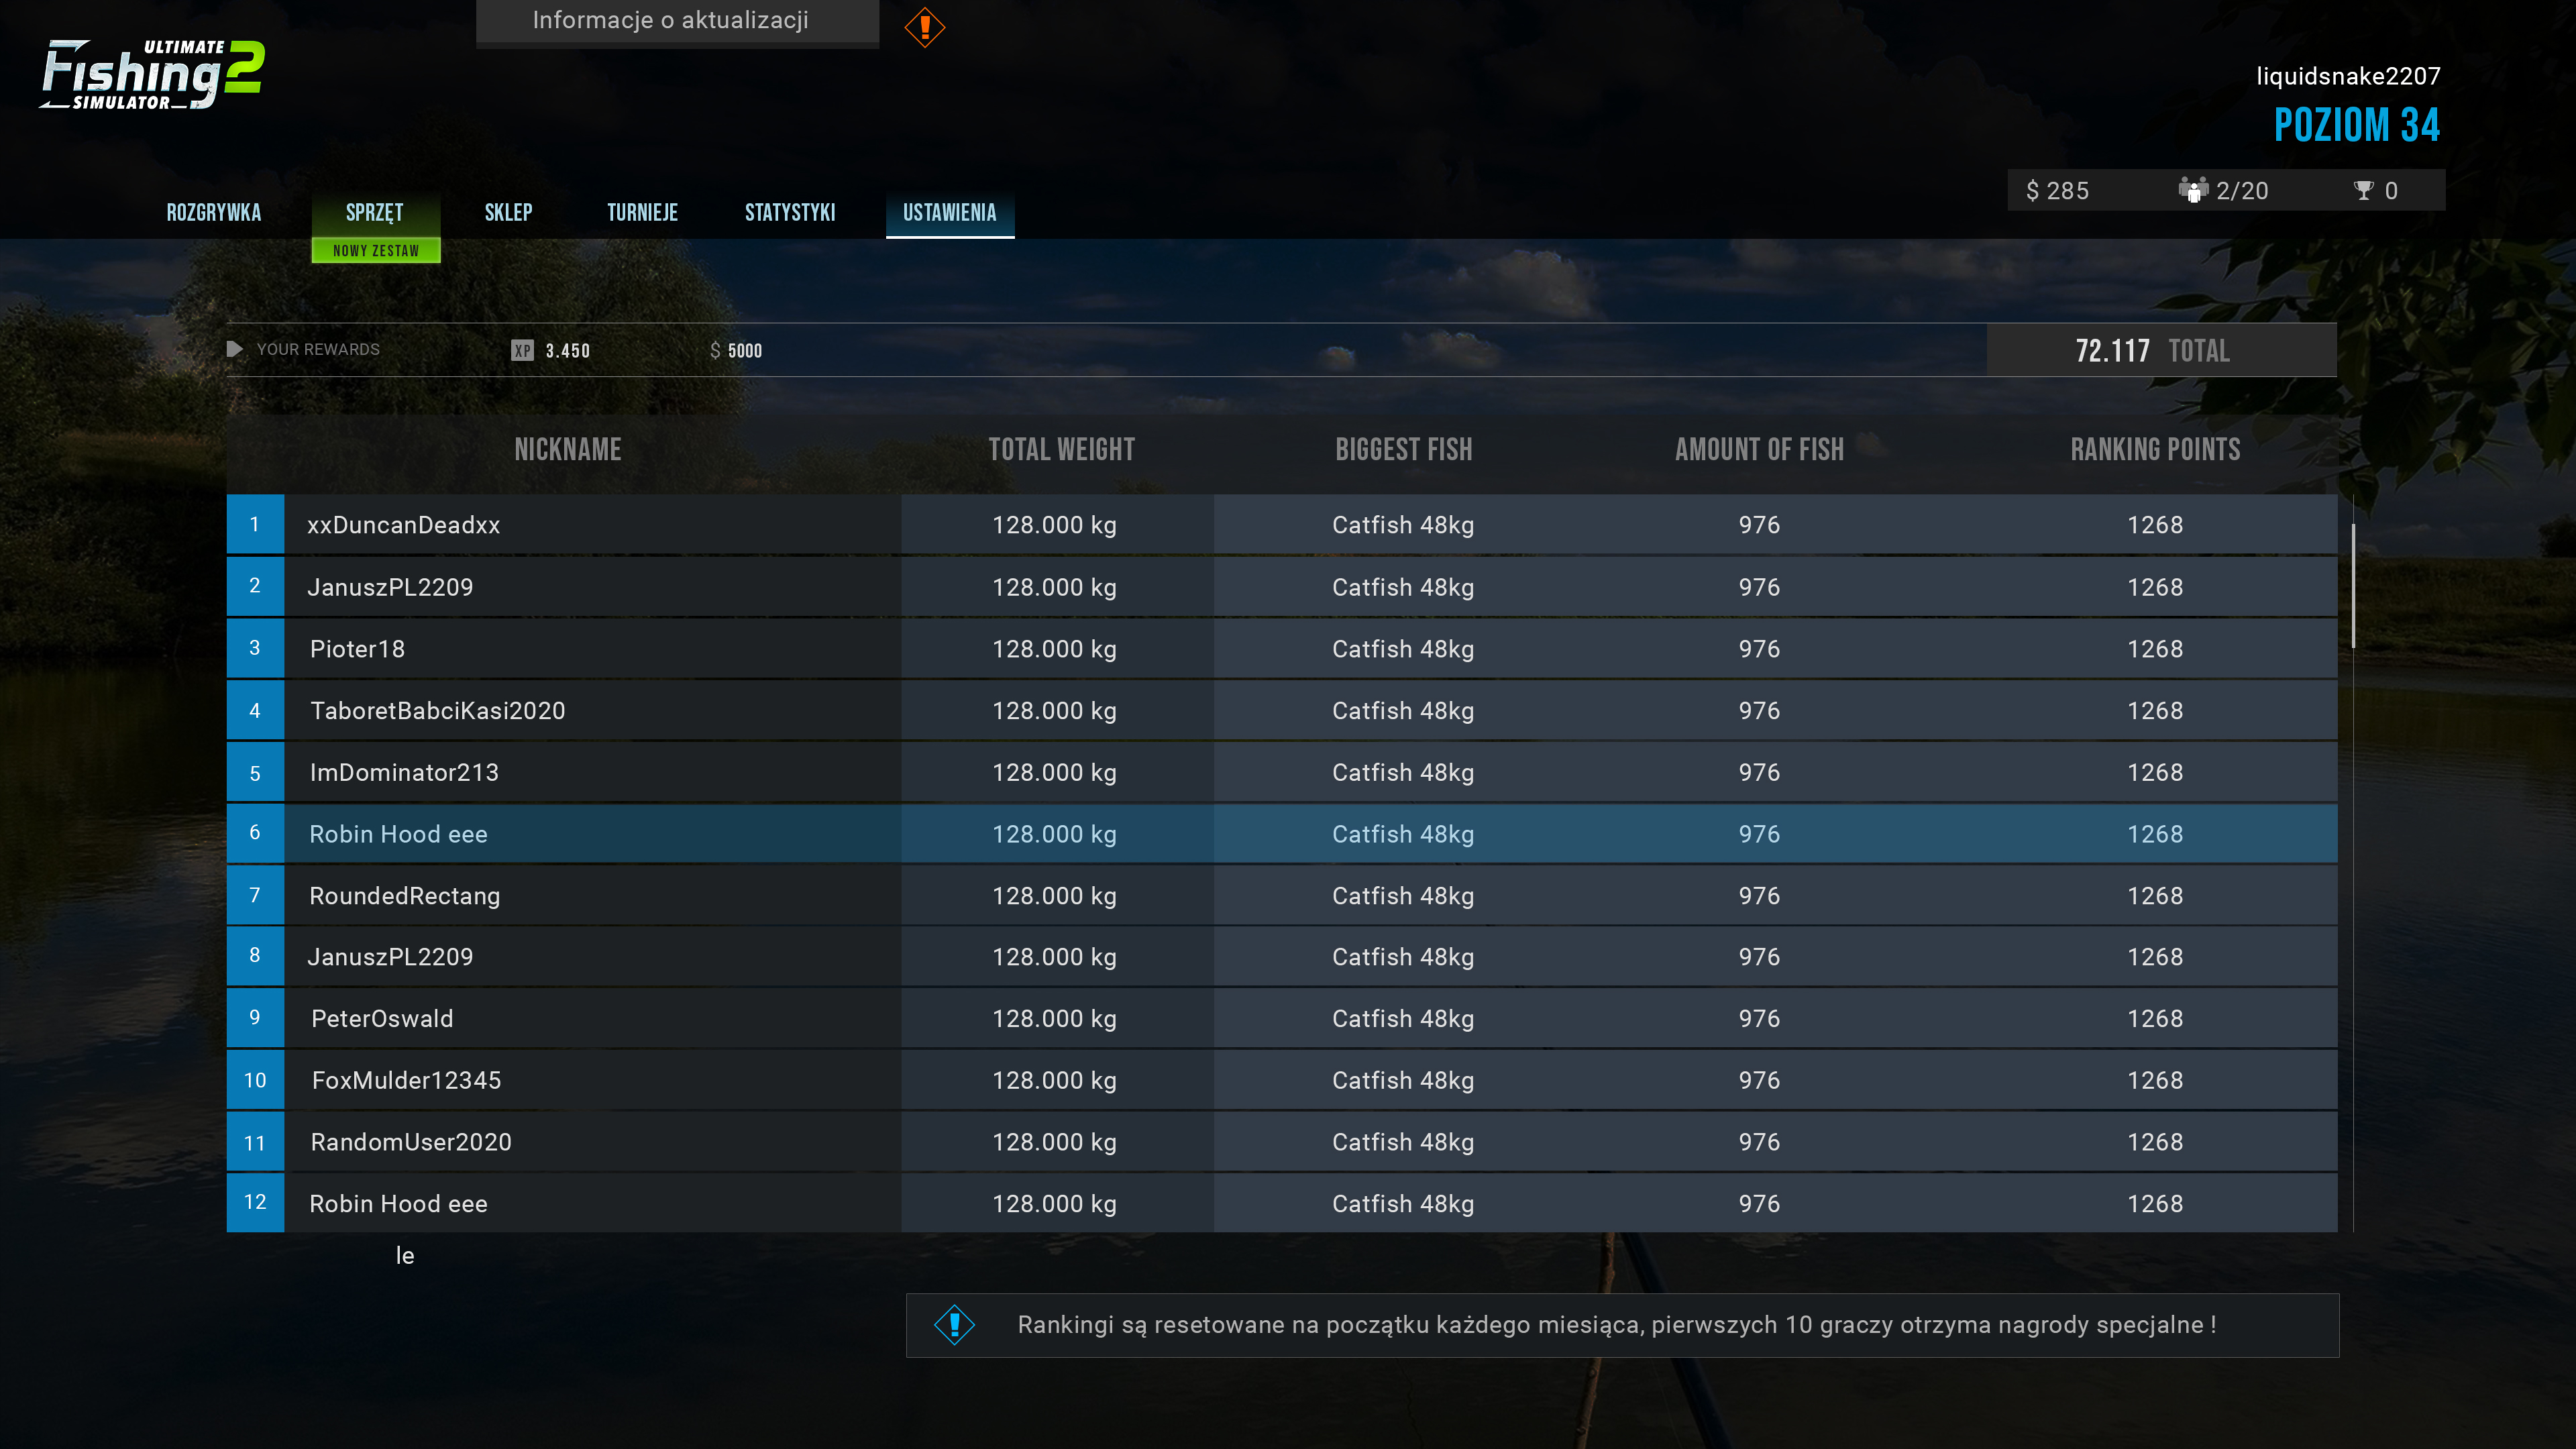
Task: Click the trophy icon in the stats bar
Action: tap(2363, 190)
